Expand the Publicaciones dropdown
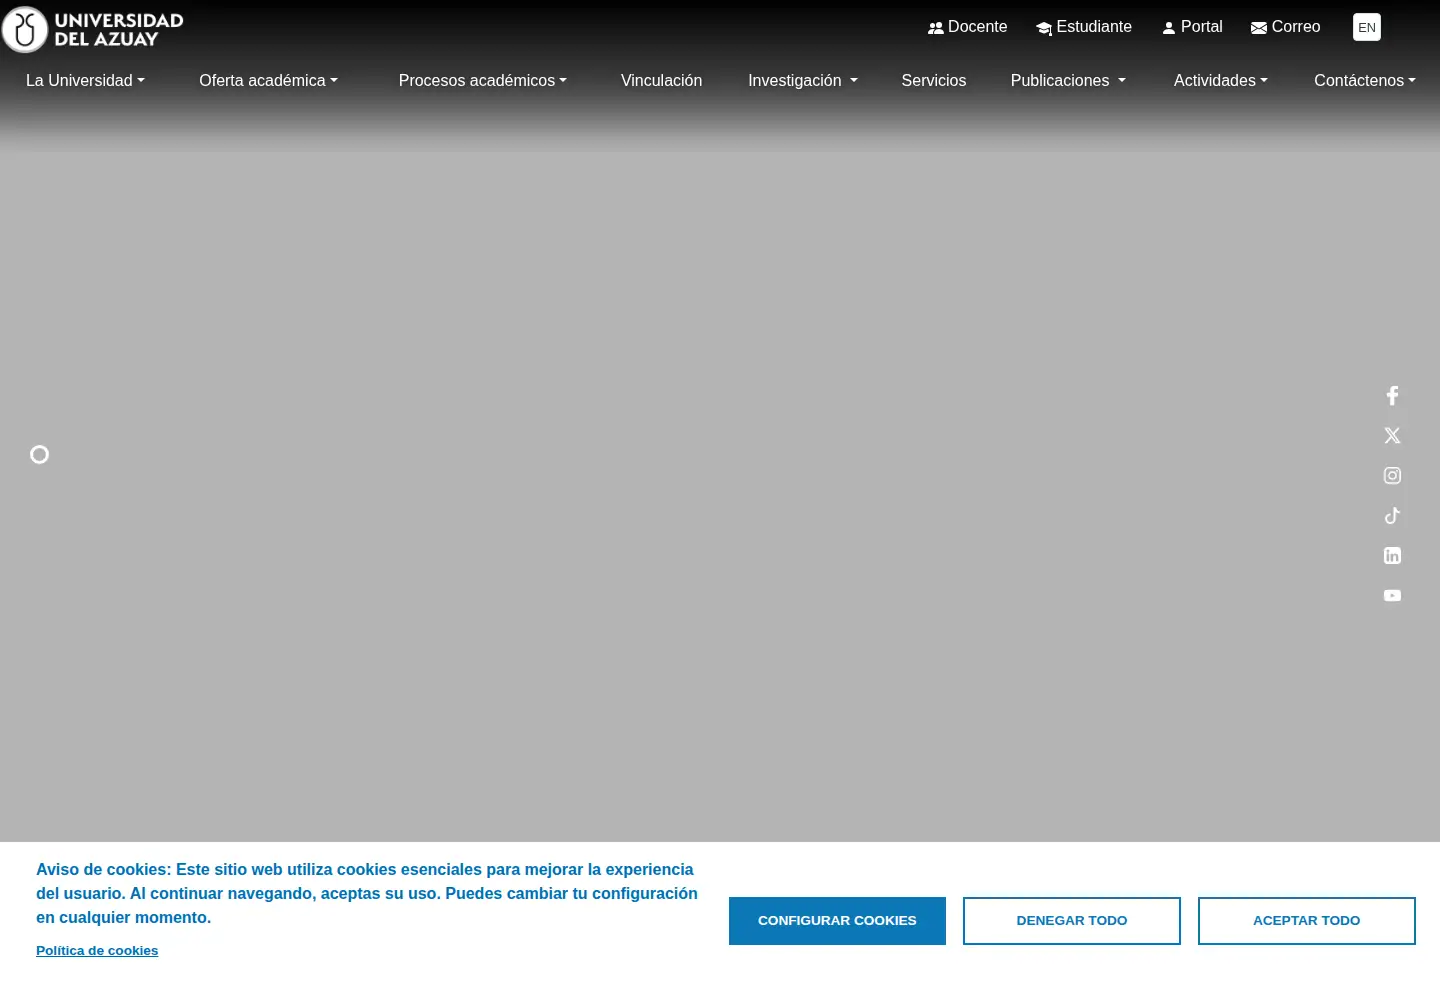 1068,81
